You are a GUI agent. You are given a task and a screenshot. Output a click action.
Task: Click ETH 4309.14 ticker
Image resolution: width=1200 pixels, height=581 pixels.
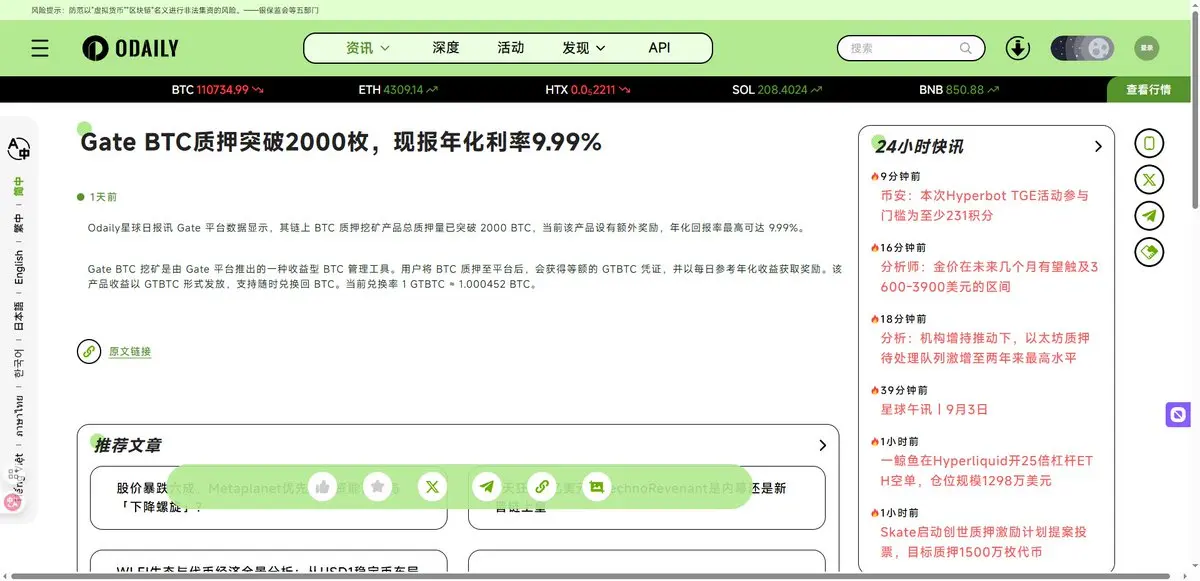(x=398, y=90)
